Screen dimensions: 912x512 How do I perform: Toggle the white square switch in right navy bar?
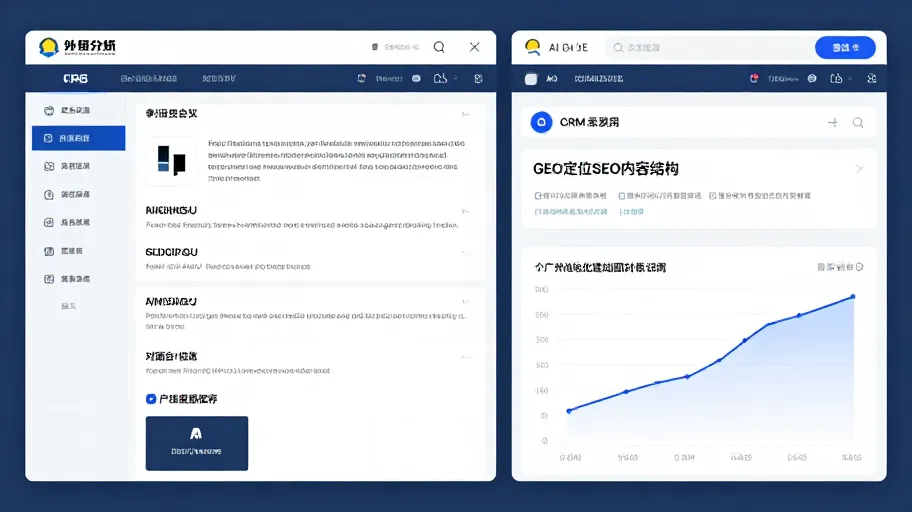click(x=531, y=79)
